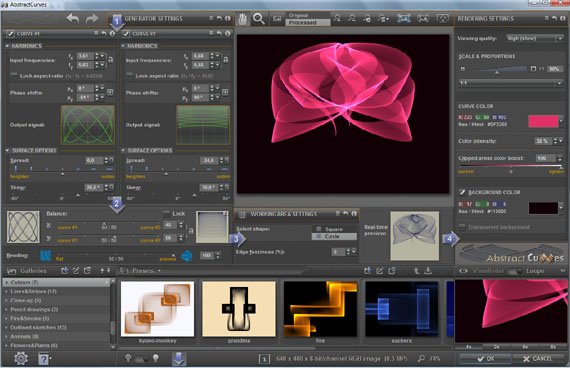Toggle Background Color checkbox

462,192
